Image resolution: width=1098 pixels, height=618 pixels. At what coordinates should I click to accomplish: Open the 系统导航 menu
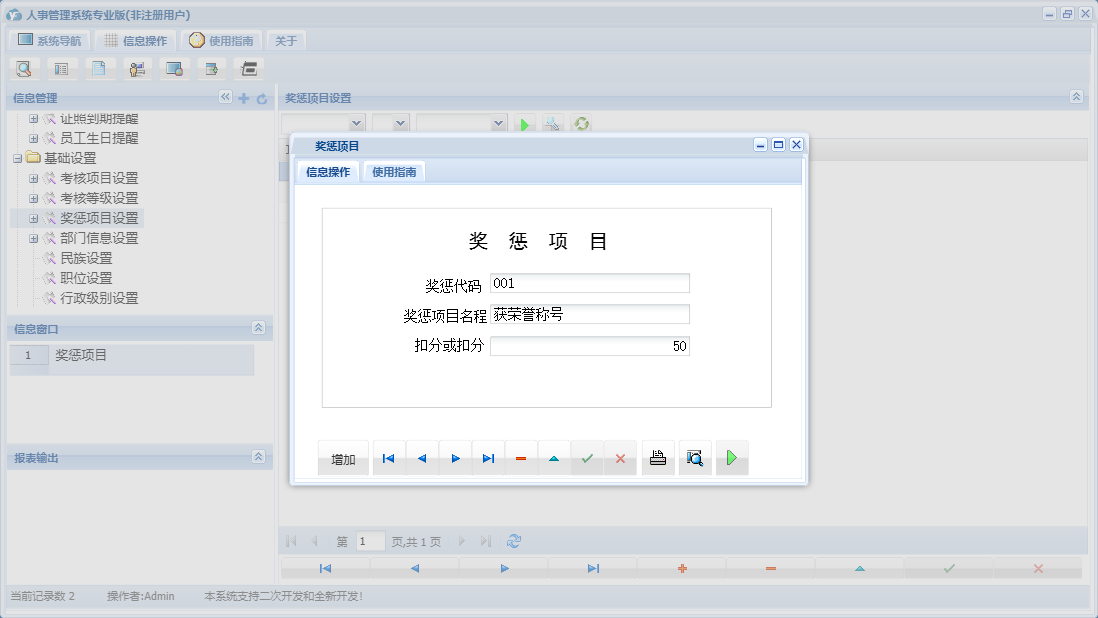(49, 40)
